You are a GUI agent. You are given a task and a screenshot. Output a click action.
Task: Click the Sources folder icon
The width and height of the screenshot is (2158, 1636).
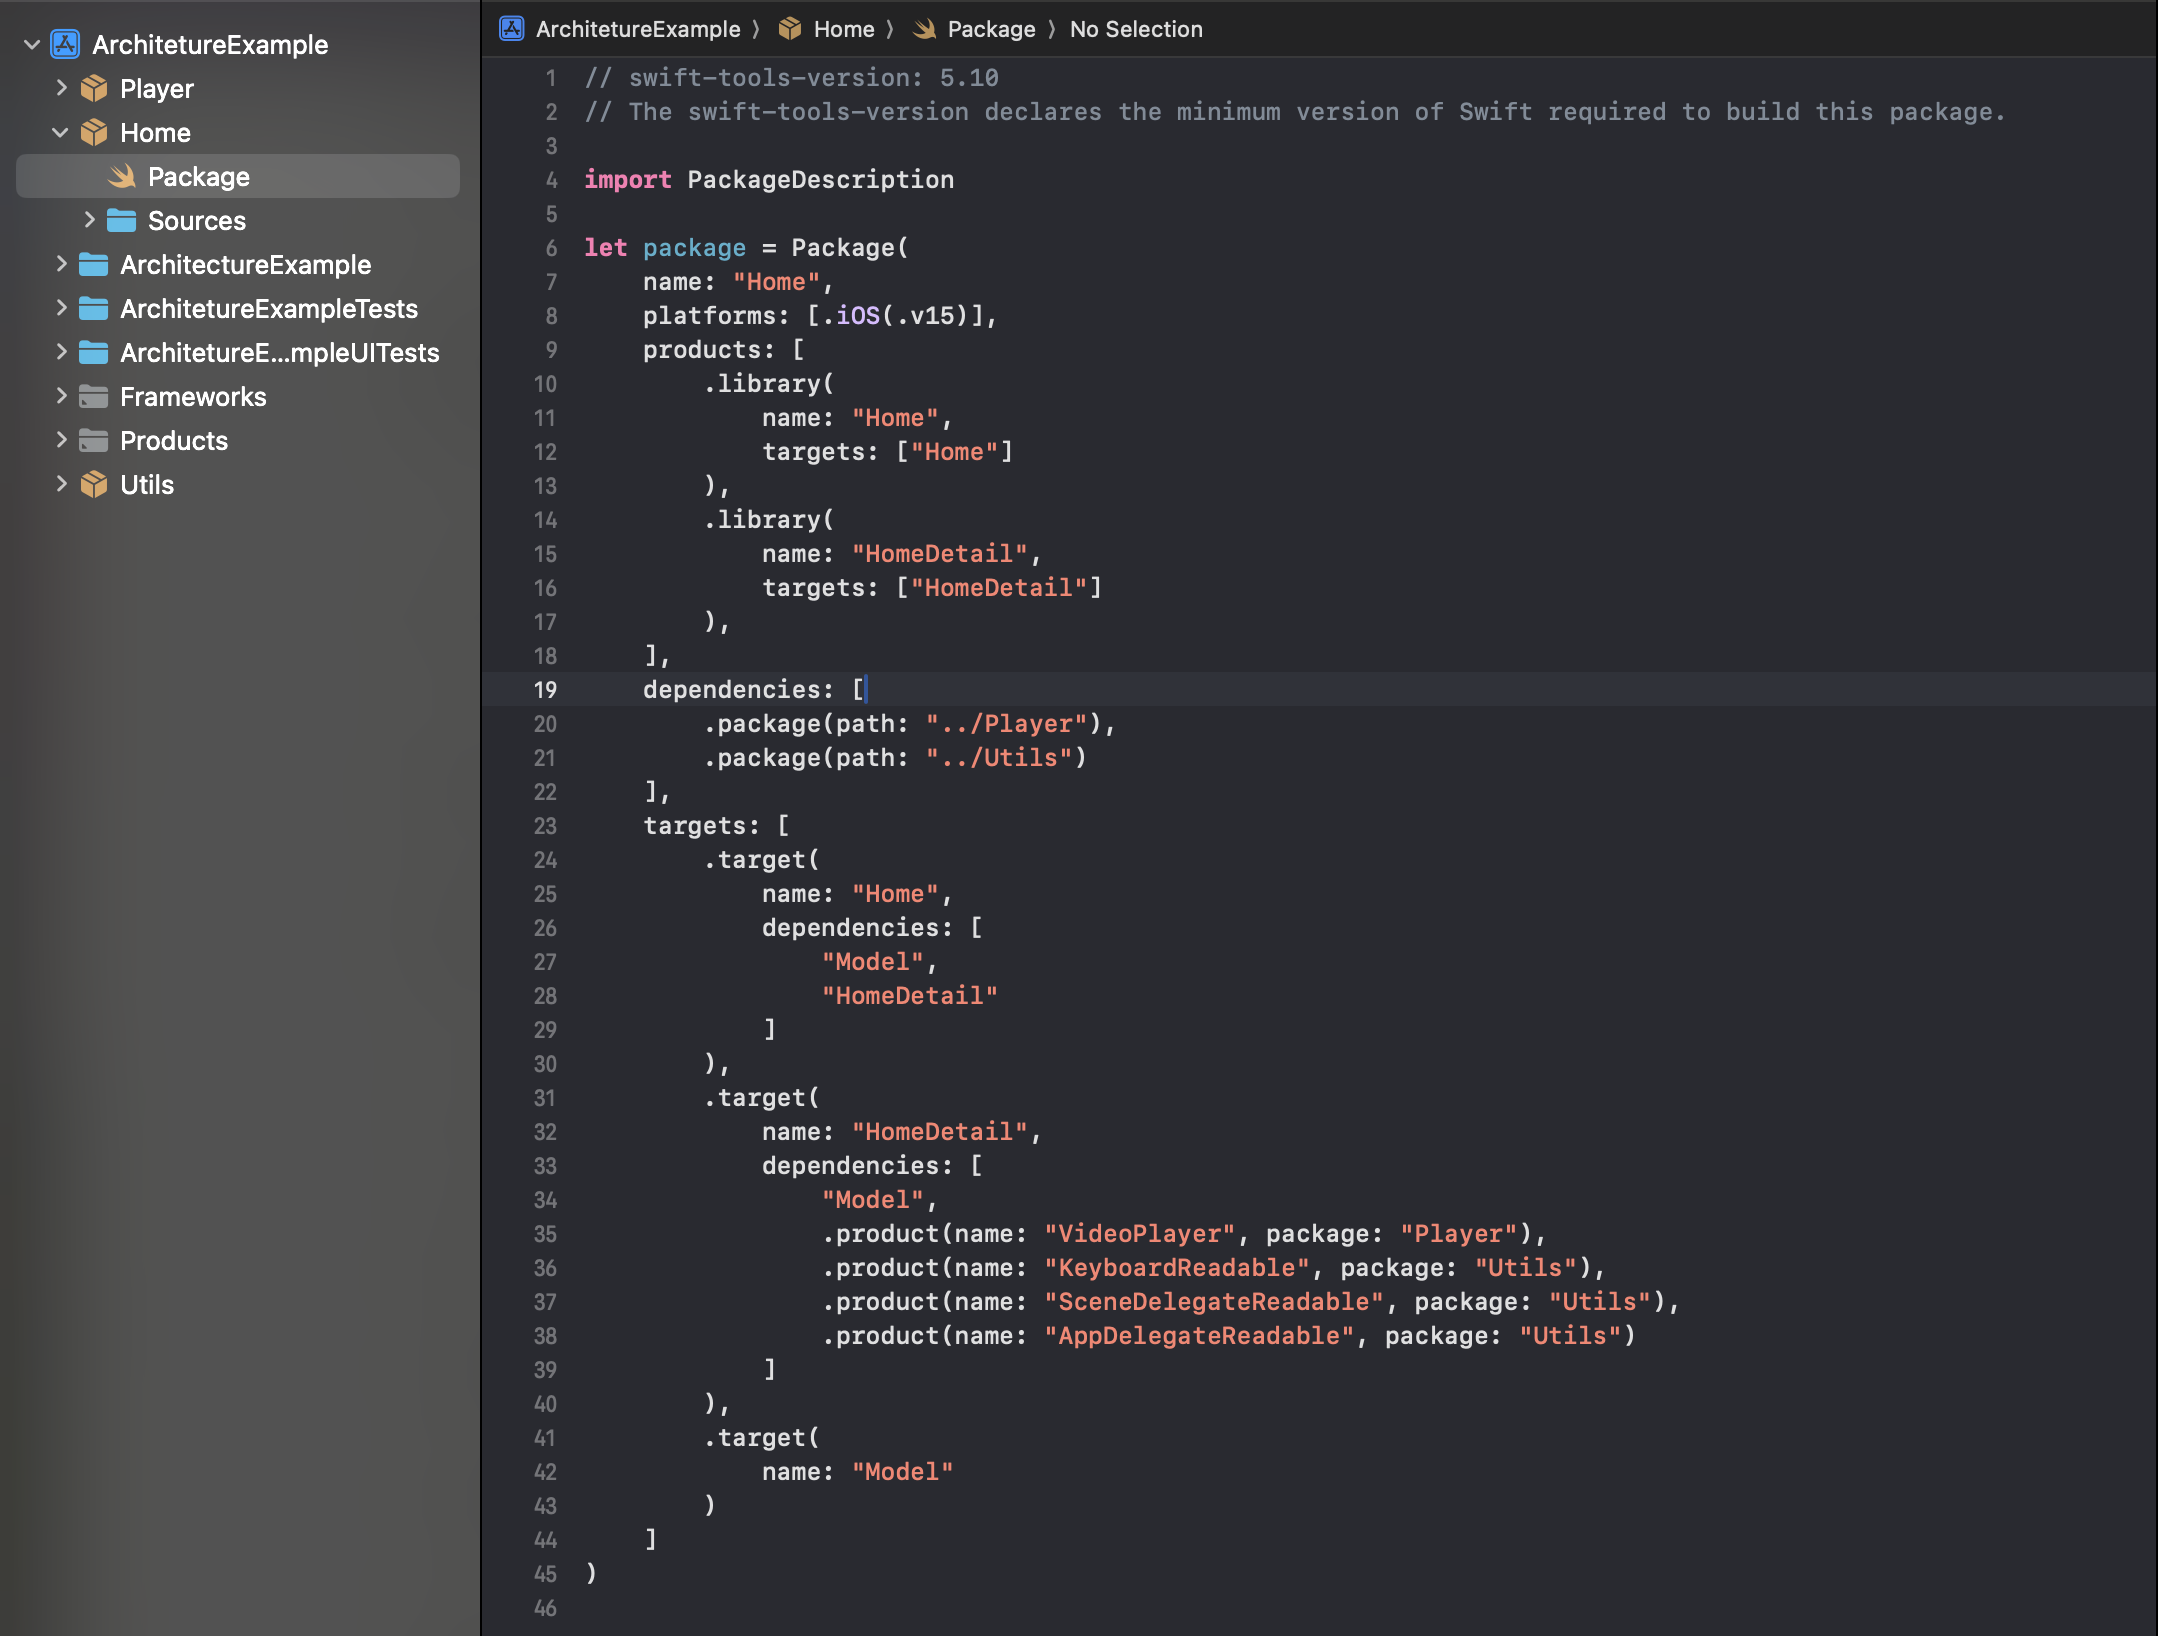tap(122, 220)
